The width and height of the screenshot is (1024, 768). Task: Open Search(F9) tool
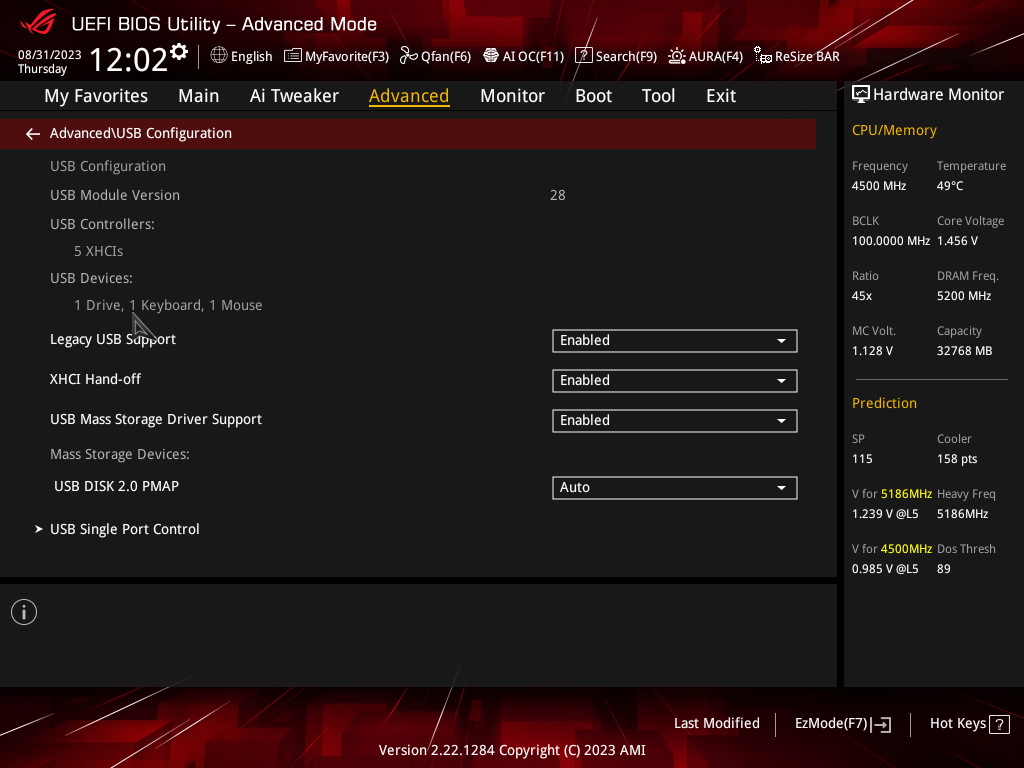click(616, 56)
